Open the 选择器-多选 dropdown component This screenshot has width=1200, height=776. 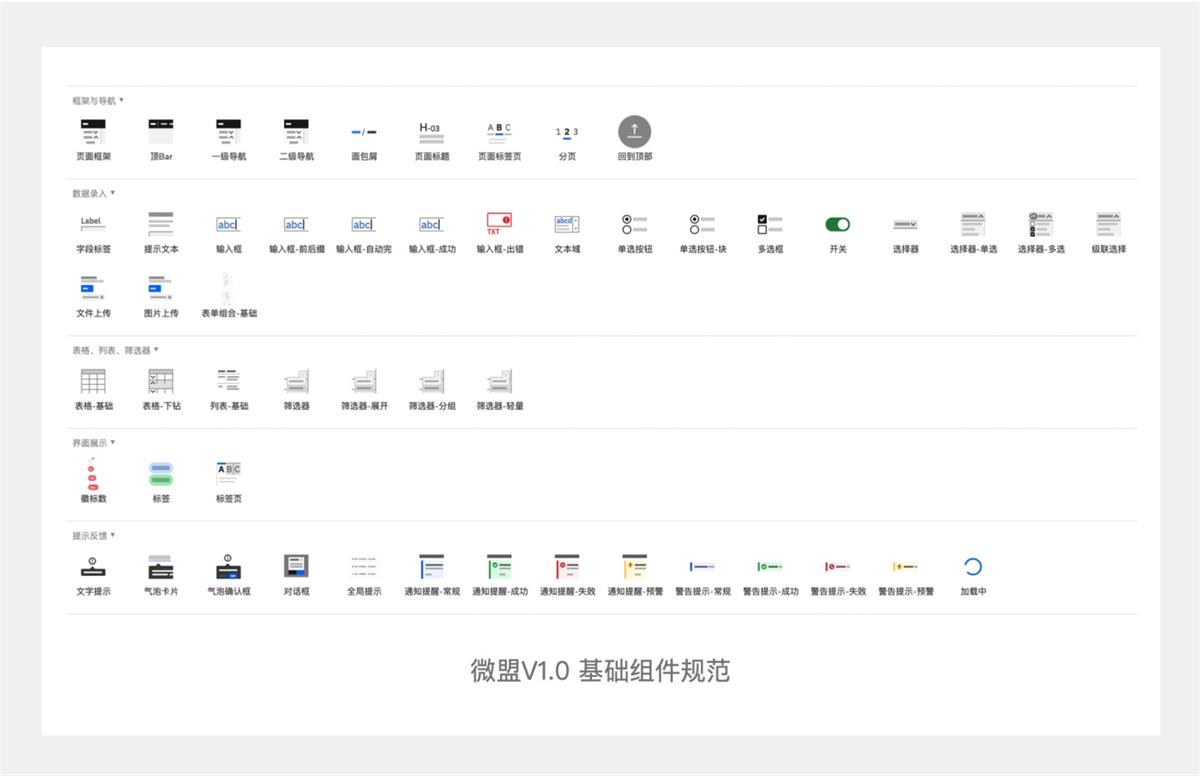(x=1041, y=224)
